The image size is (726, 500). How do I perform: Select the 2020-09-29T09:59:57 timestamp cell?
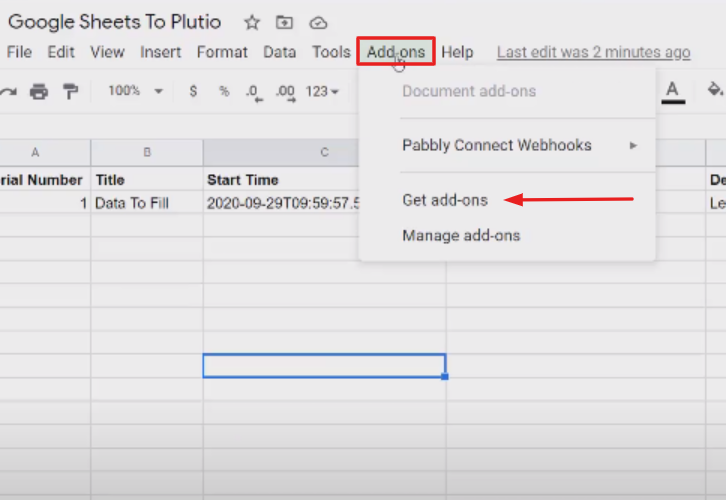click(x=281, y=203)
